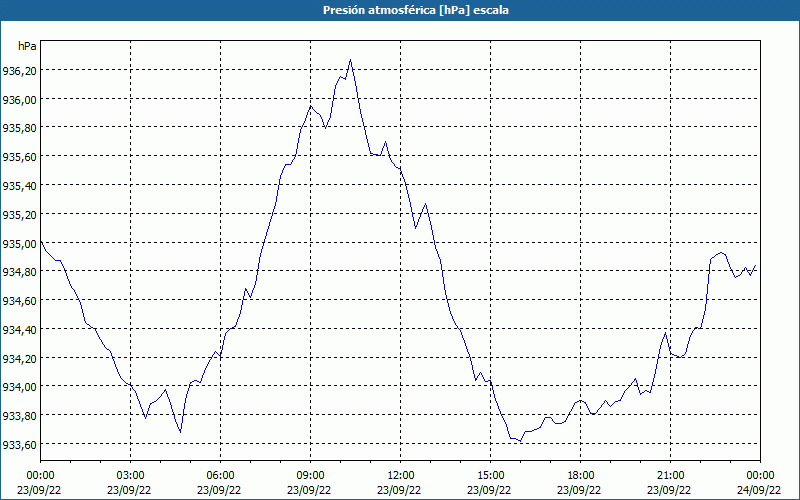This screenshot has width=800, height=500.
Task: Click the chart title "Presión atmosférica [hPa] escala"
Action: click(x=416, y=10)
